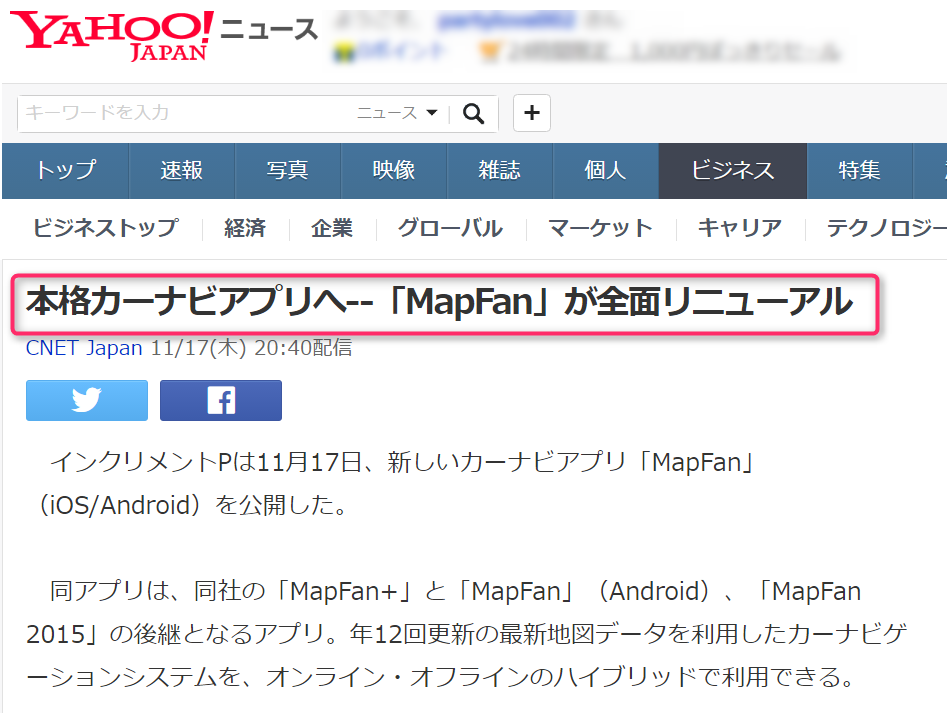Open the キャリア subcategory
This screenshot has width=947, height=713.
pos(740,228)
